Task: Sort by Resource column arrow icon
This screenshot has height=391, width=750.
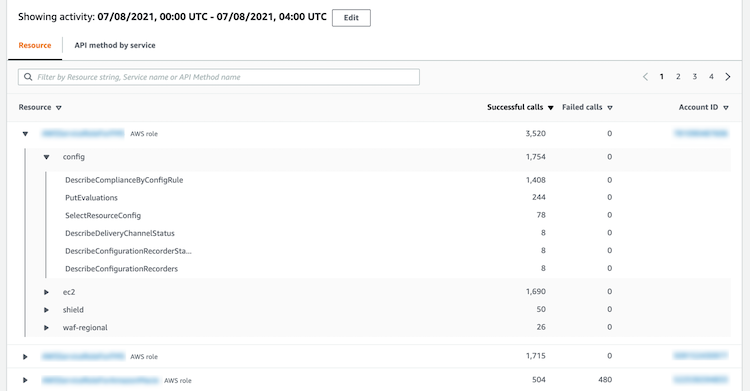Action: coord(59,108)
